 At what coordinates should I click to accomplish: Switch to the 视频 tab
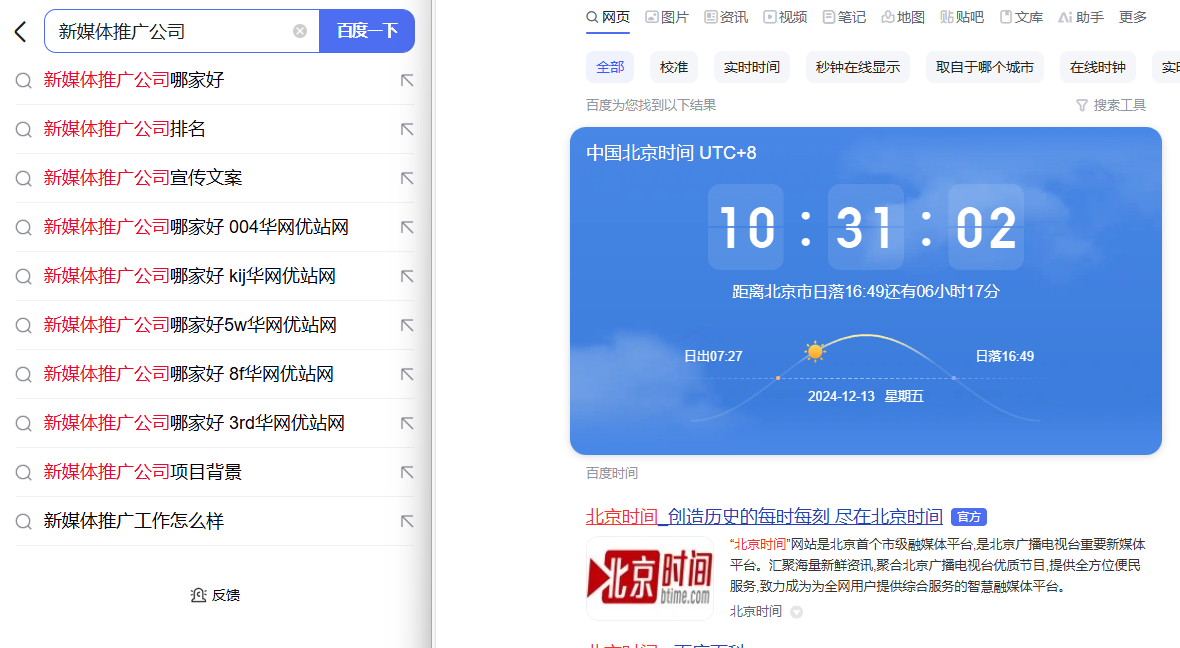pyautogui.click(x=785, y=17)
